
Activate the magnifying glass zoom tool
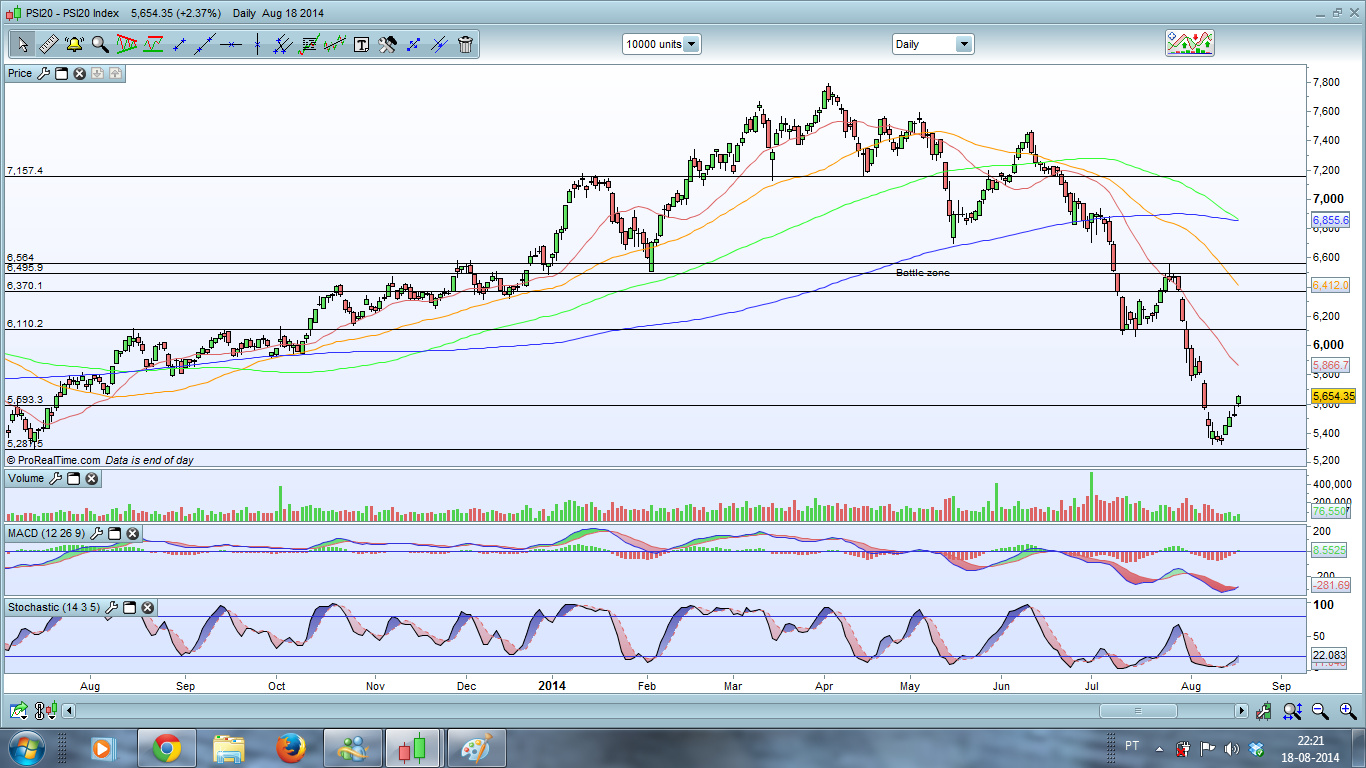coord(100,44)
